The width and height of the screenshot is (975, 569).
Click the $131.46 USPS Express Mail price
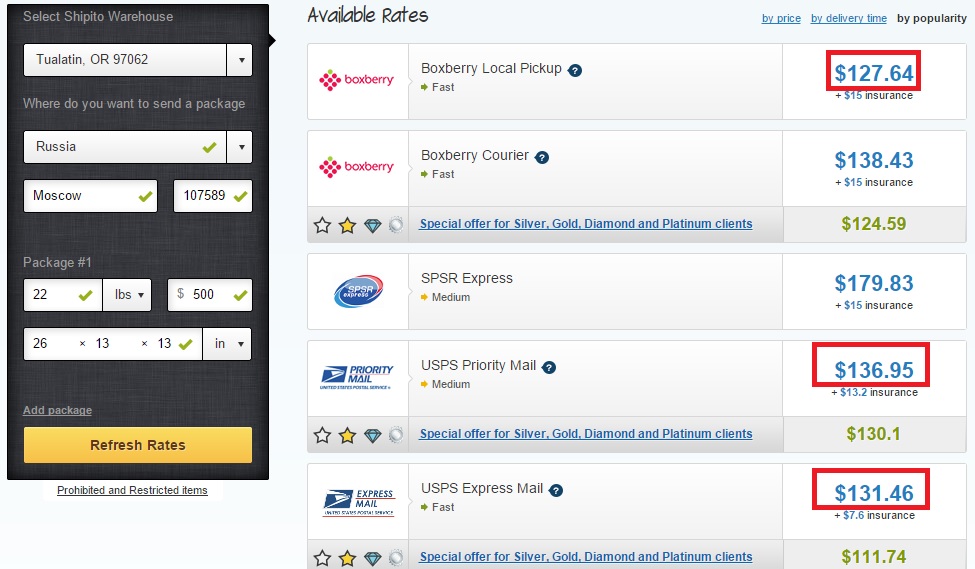(874, 494)
